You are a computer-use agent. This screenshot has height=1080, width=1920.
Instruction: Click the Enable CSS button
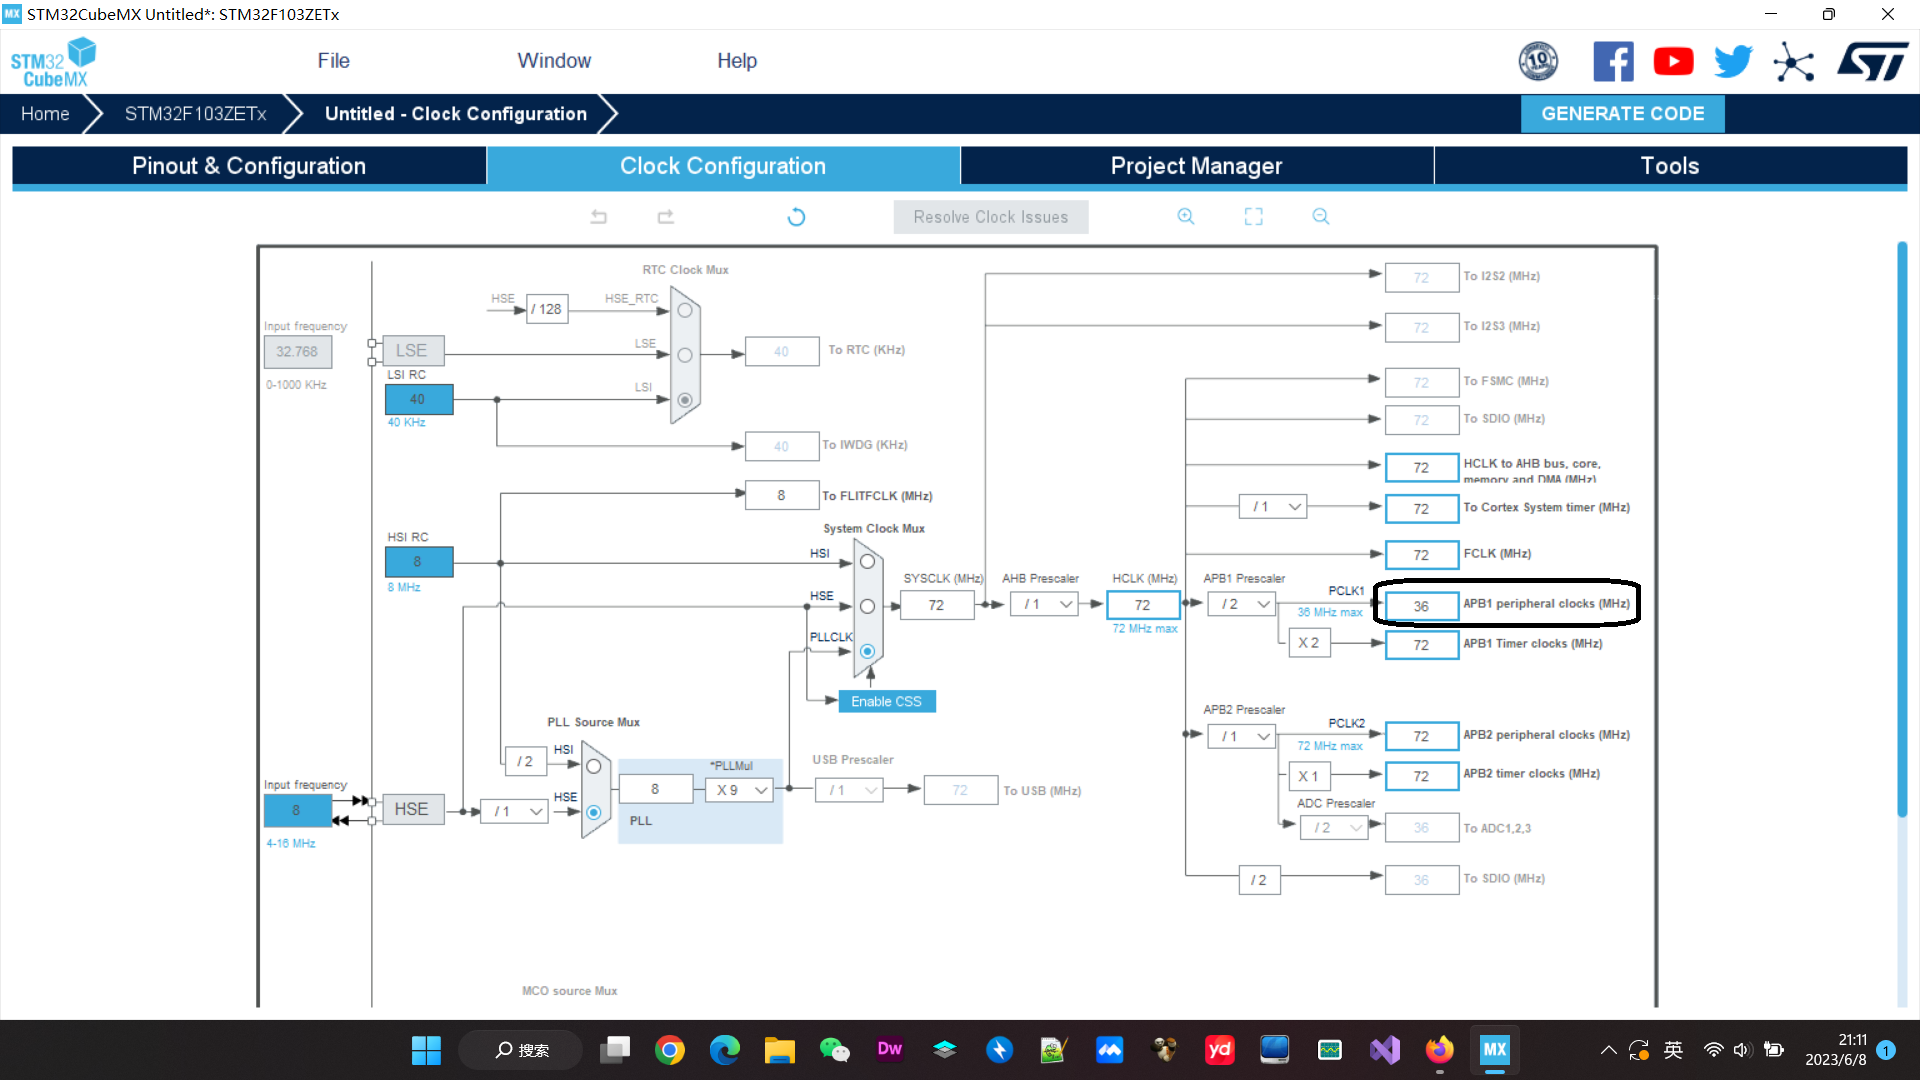886,702
